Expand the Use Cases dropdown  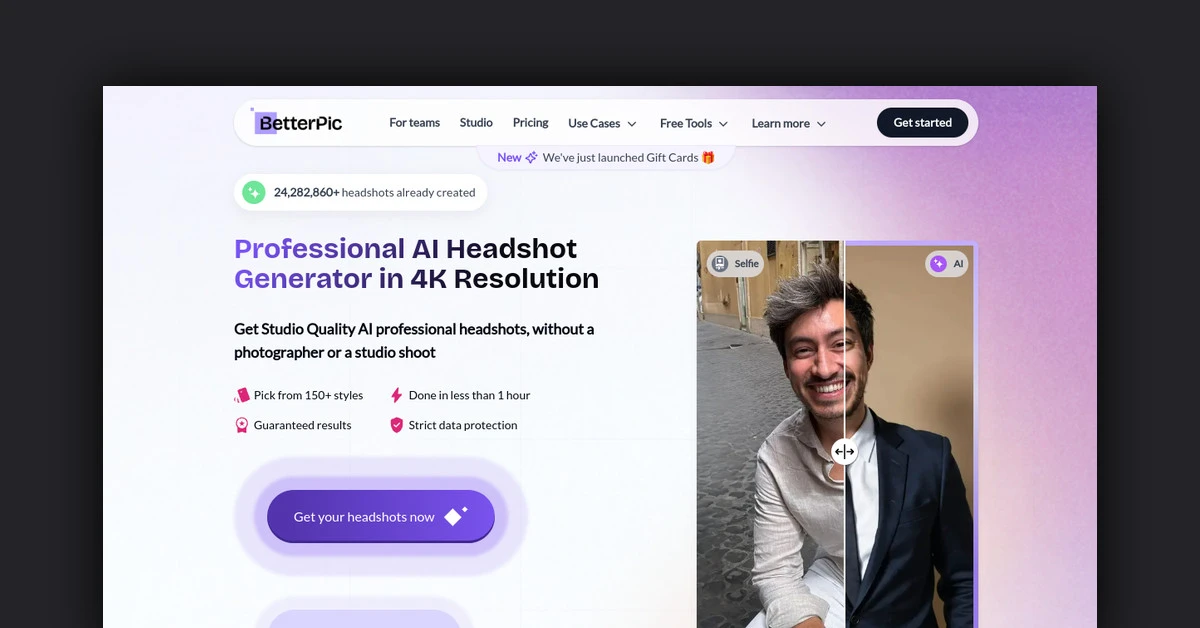click(x=602, y=123)
